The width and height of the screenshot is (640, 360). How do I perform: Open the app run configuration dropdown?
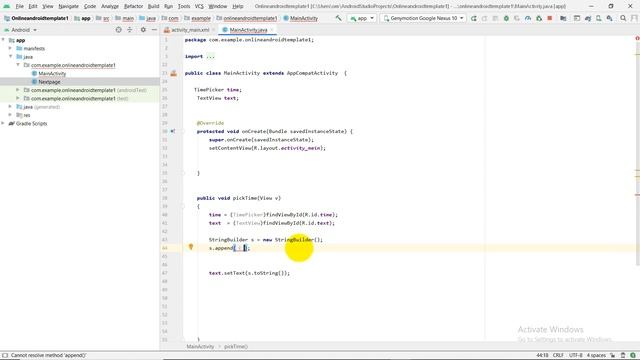362,18
